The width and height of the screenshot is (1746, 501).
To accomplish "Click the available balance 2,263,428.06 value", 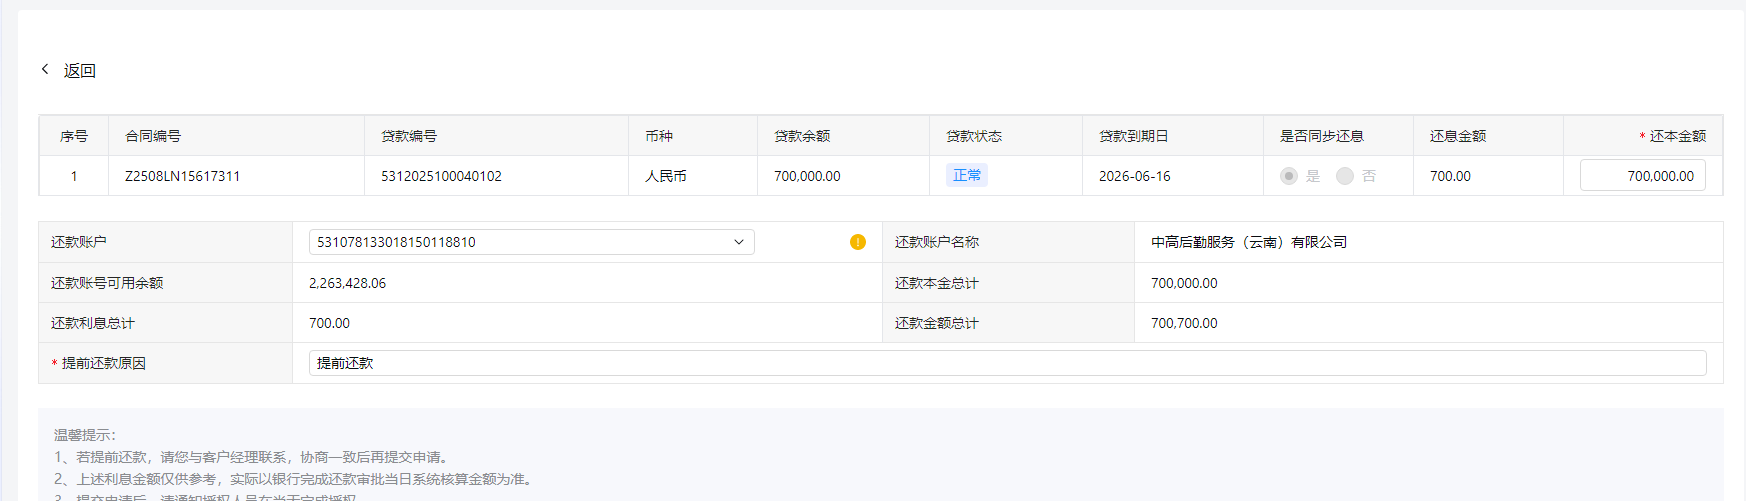I will tap(347, 283).
